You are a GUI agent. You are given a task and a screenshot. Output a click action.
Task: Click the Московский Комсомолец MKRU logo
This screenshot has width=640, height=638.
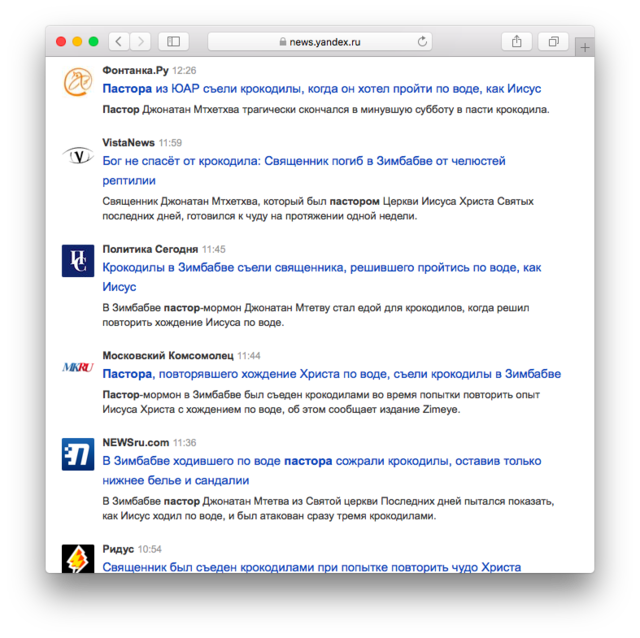pyautogui.click(x=78, y=367)
